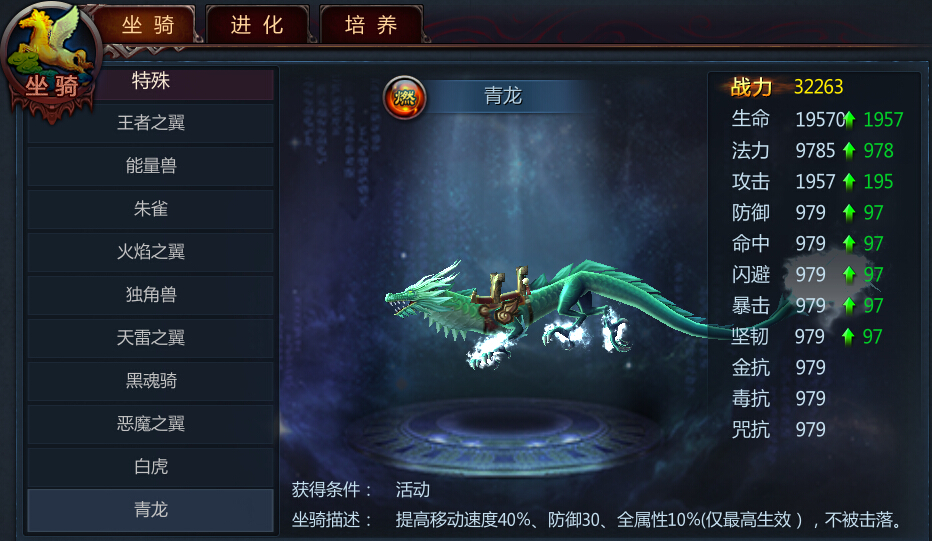Viewport: 932px width, 541px height.
Task: Switch to the 进化 tab
Action: (x=257, y=24)
